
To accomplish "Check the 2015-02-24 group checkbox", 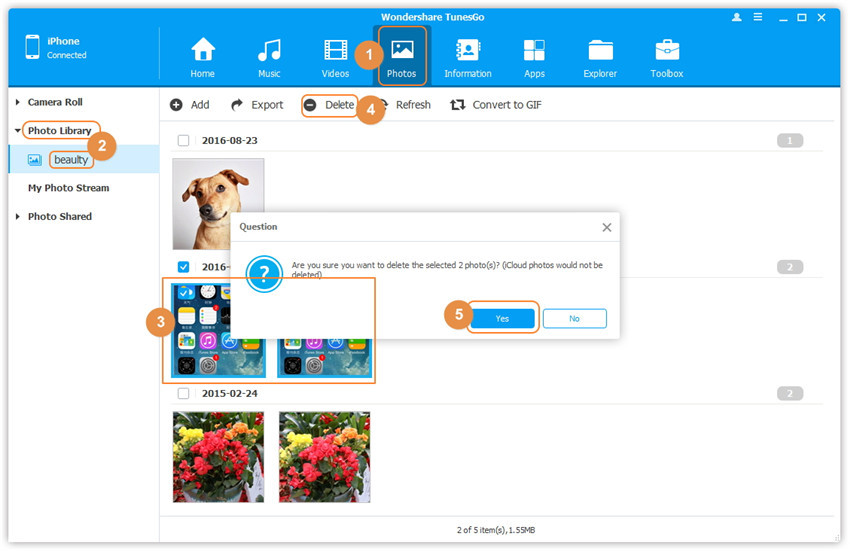I will click(183, 393).
